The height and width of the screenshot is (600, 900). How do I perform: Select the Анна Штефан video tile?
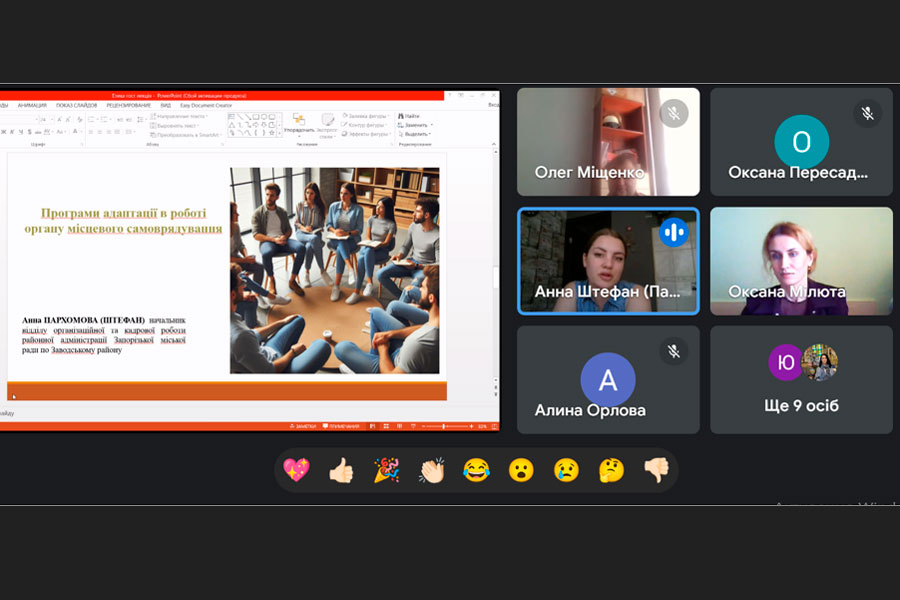pos(608,261)
